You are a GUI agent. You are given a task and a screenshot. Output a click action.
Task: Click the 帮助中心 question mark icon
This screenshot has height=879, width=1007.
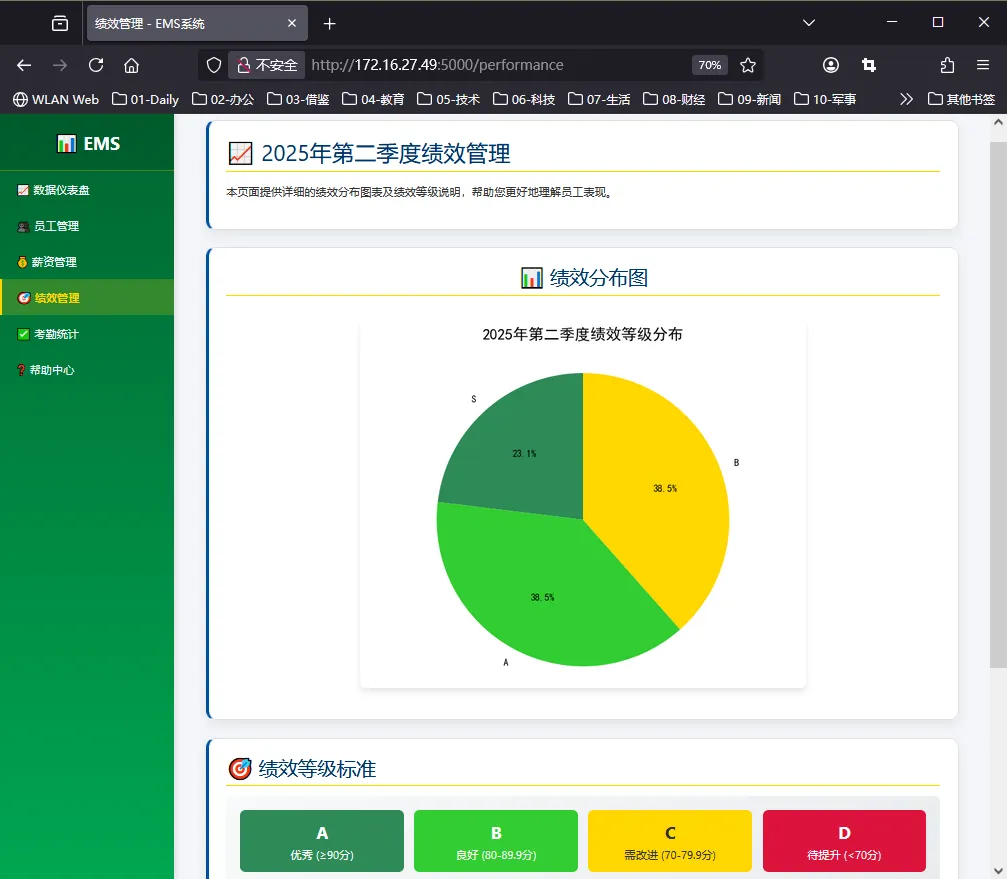tap(21, 370)
